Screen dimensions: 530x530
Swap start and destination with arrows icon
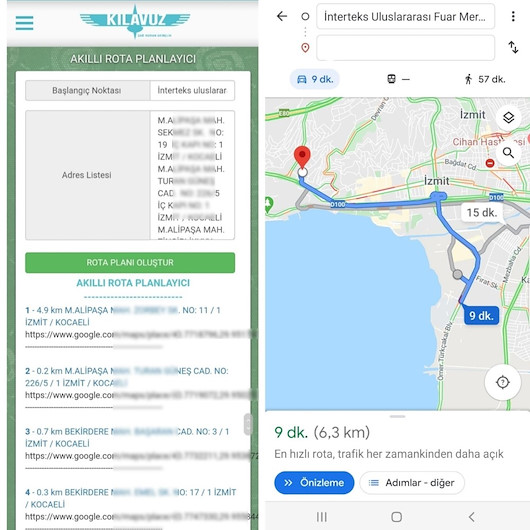tap(513, 47)
